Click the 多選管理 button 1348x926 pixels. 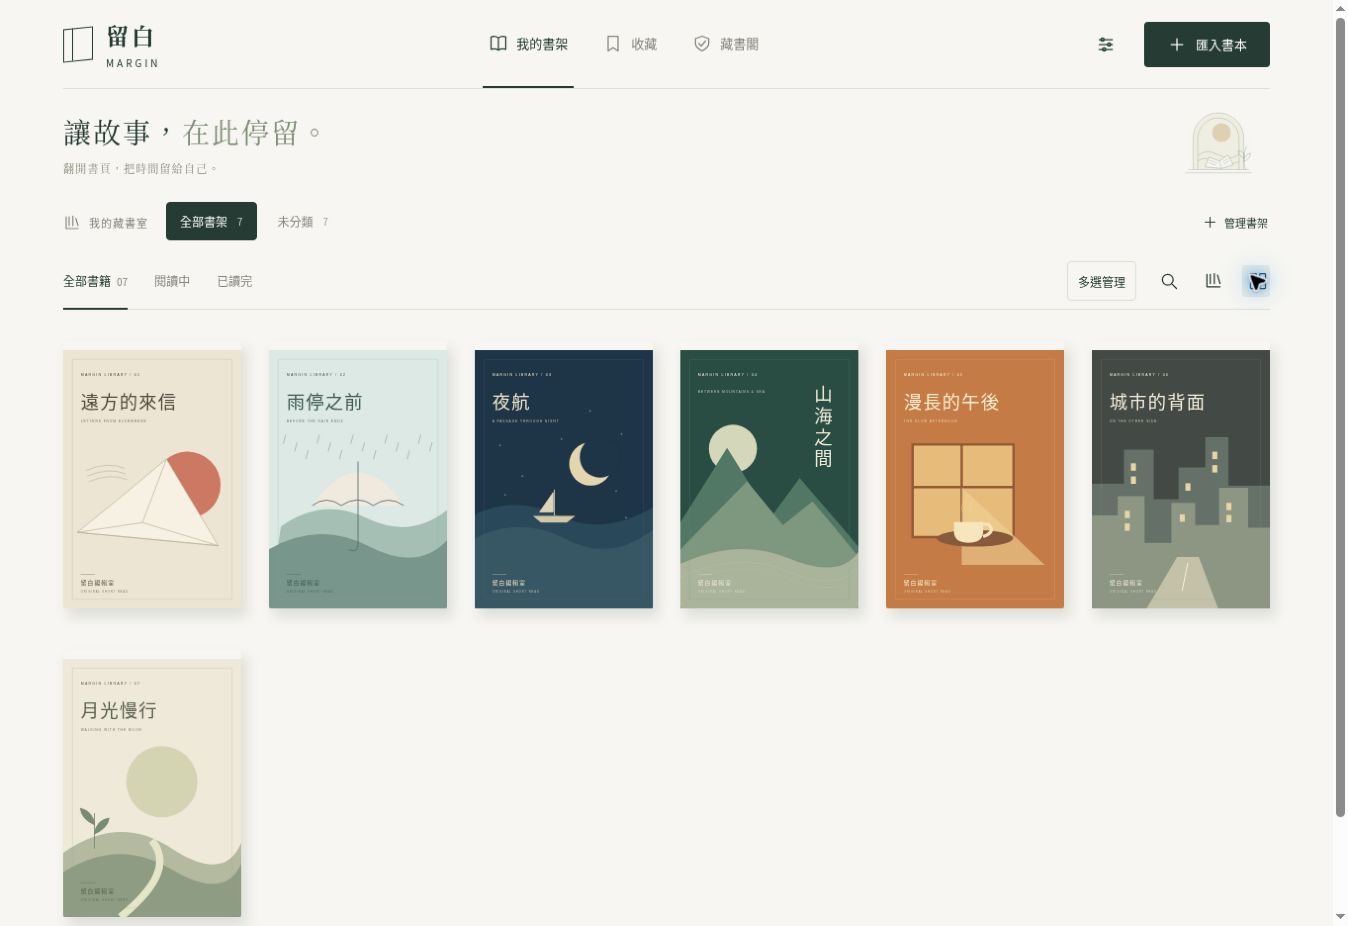tap(1101, 282)
